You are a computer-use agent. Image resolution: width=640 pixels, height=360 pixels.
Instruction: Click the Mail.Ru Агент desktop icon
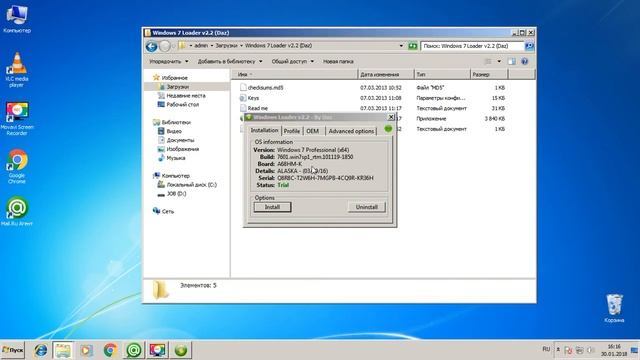tap(17, 211)
